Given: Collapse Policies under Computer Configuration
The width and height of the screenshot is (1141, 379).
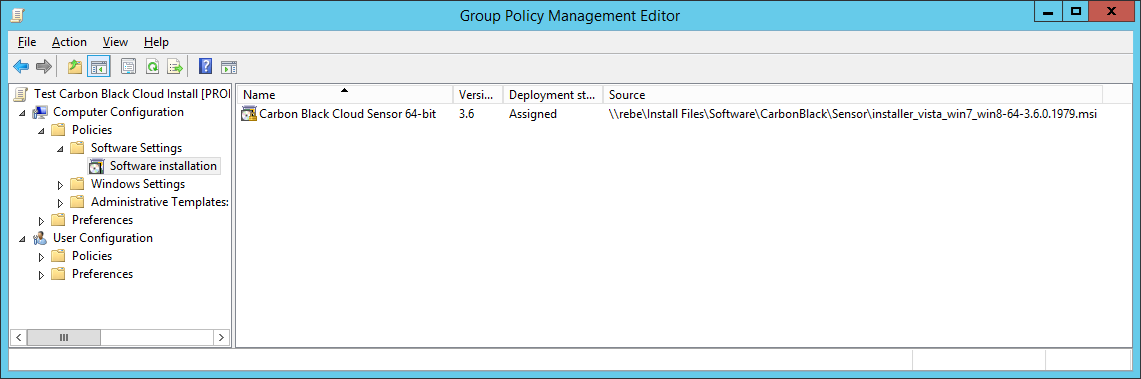Looking at the screenshot, I should [41, 131].
